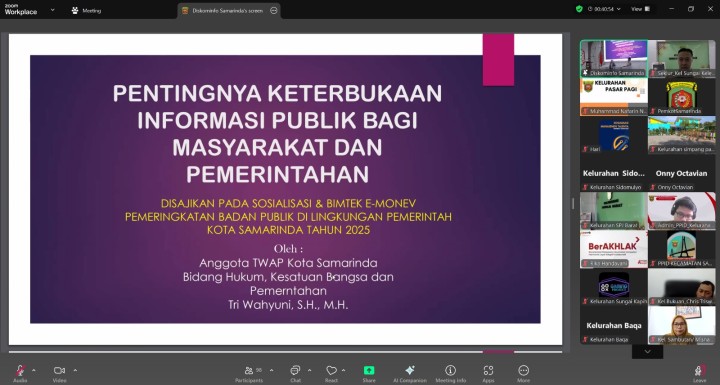
Task: Select the Kel Bukuan_Chris video thumbnail
Action: 682,287
